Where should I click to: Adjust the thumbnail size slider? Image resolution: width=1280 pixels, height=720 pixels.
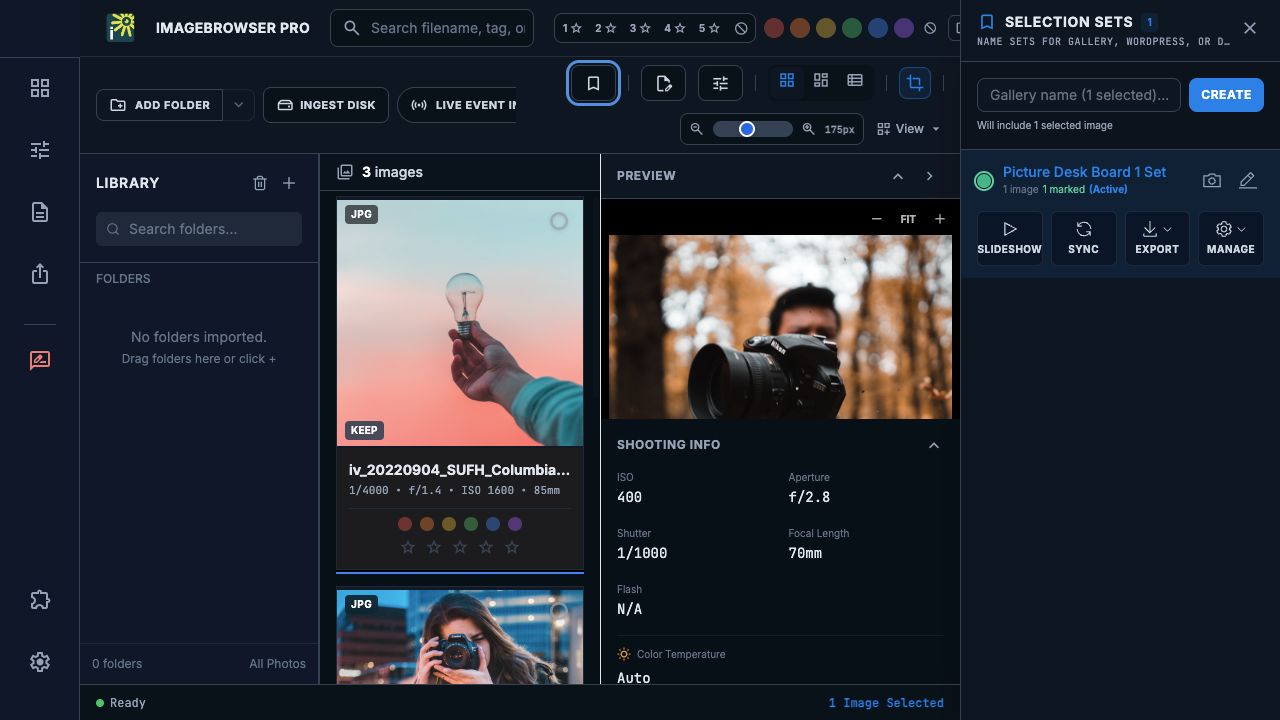[x=752, y=129]
